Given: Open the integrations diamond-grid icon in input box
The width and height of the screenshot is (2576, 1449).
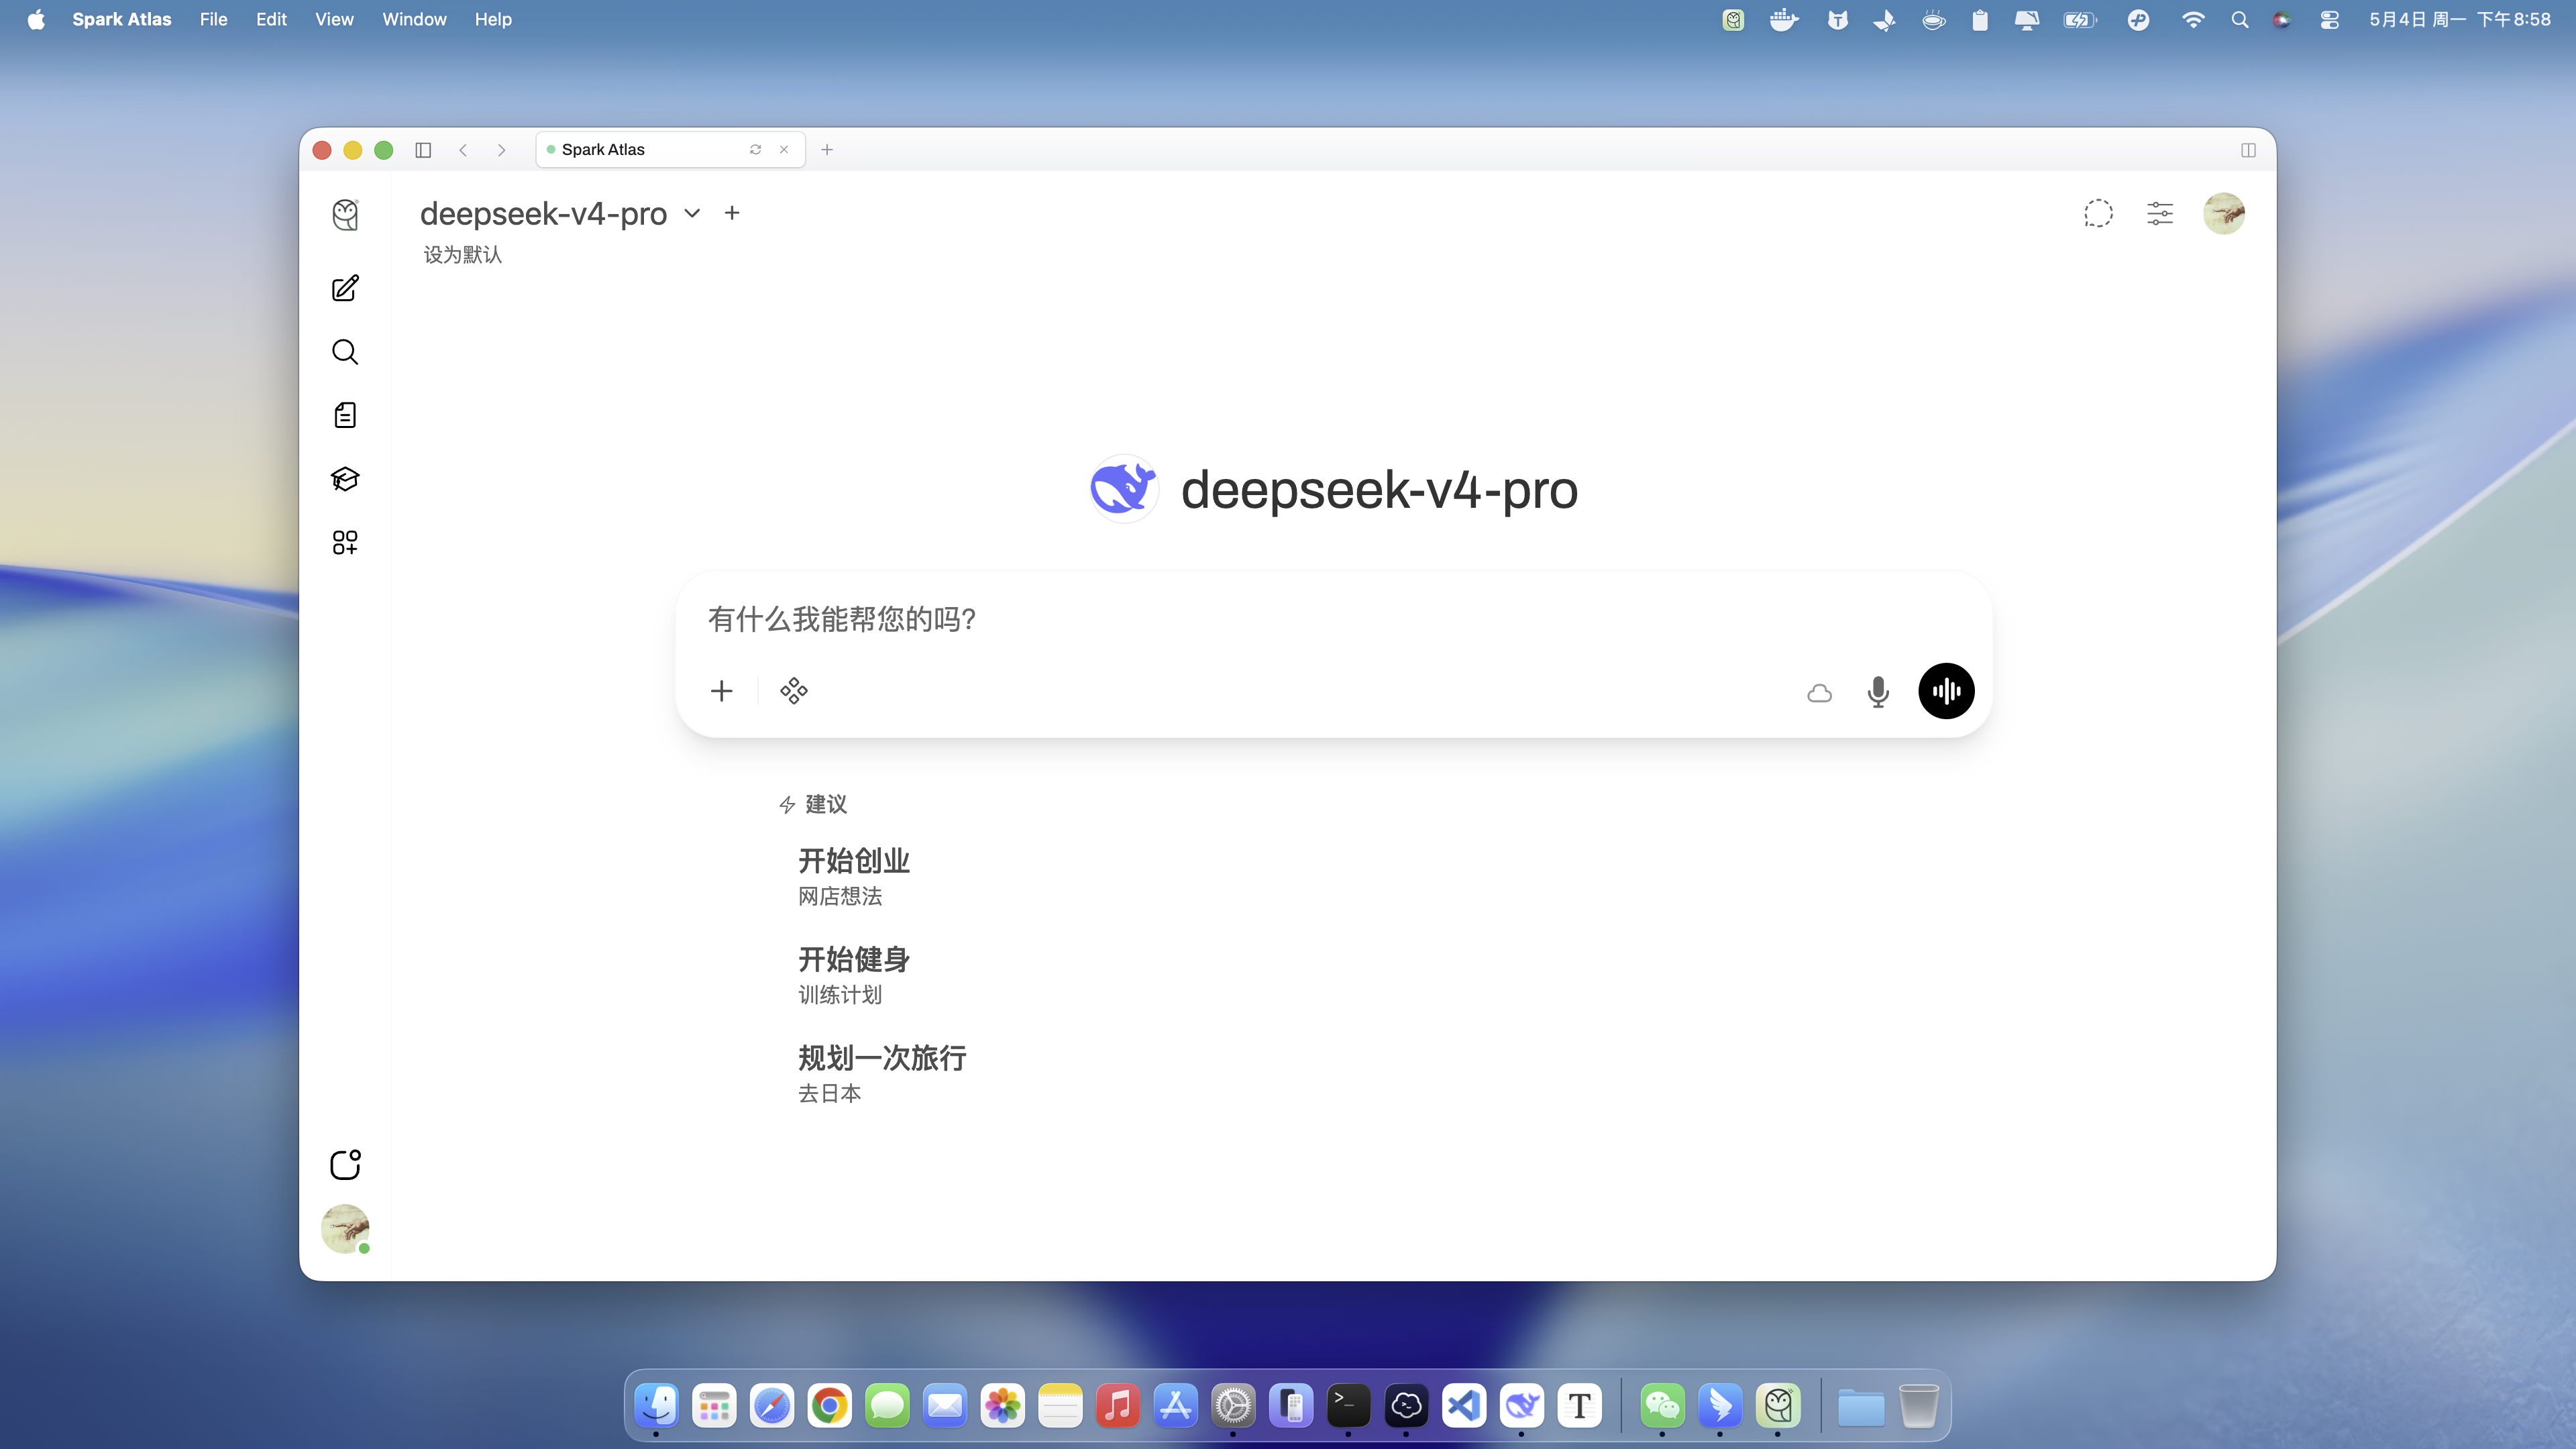Looking at the screenshot, I should point(794,691).
